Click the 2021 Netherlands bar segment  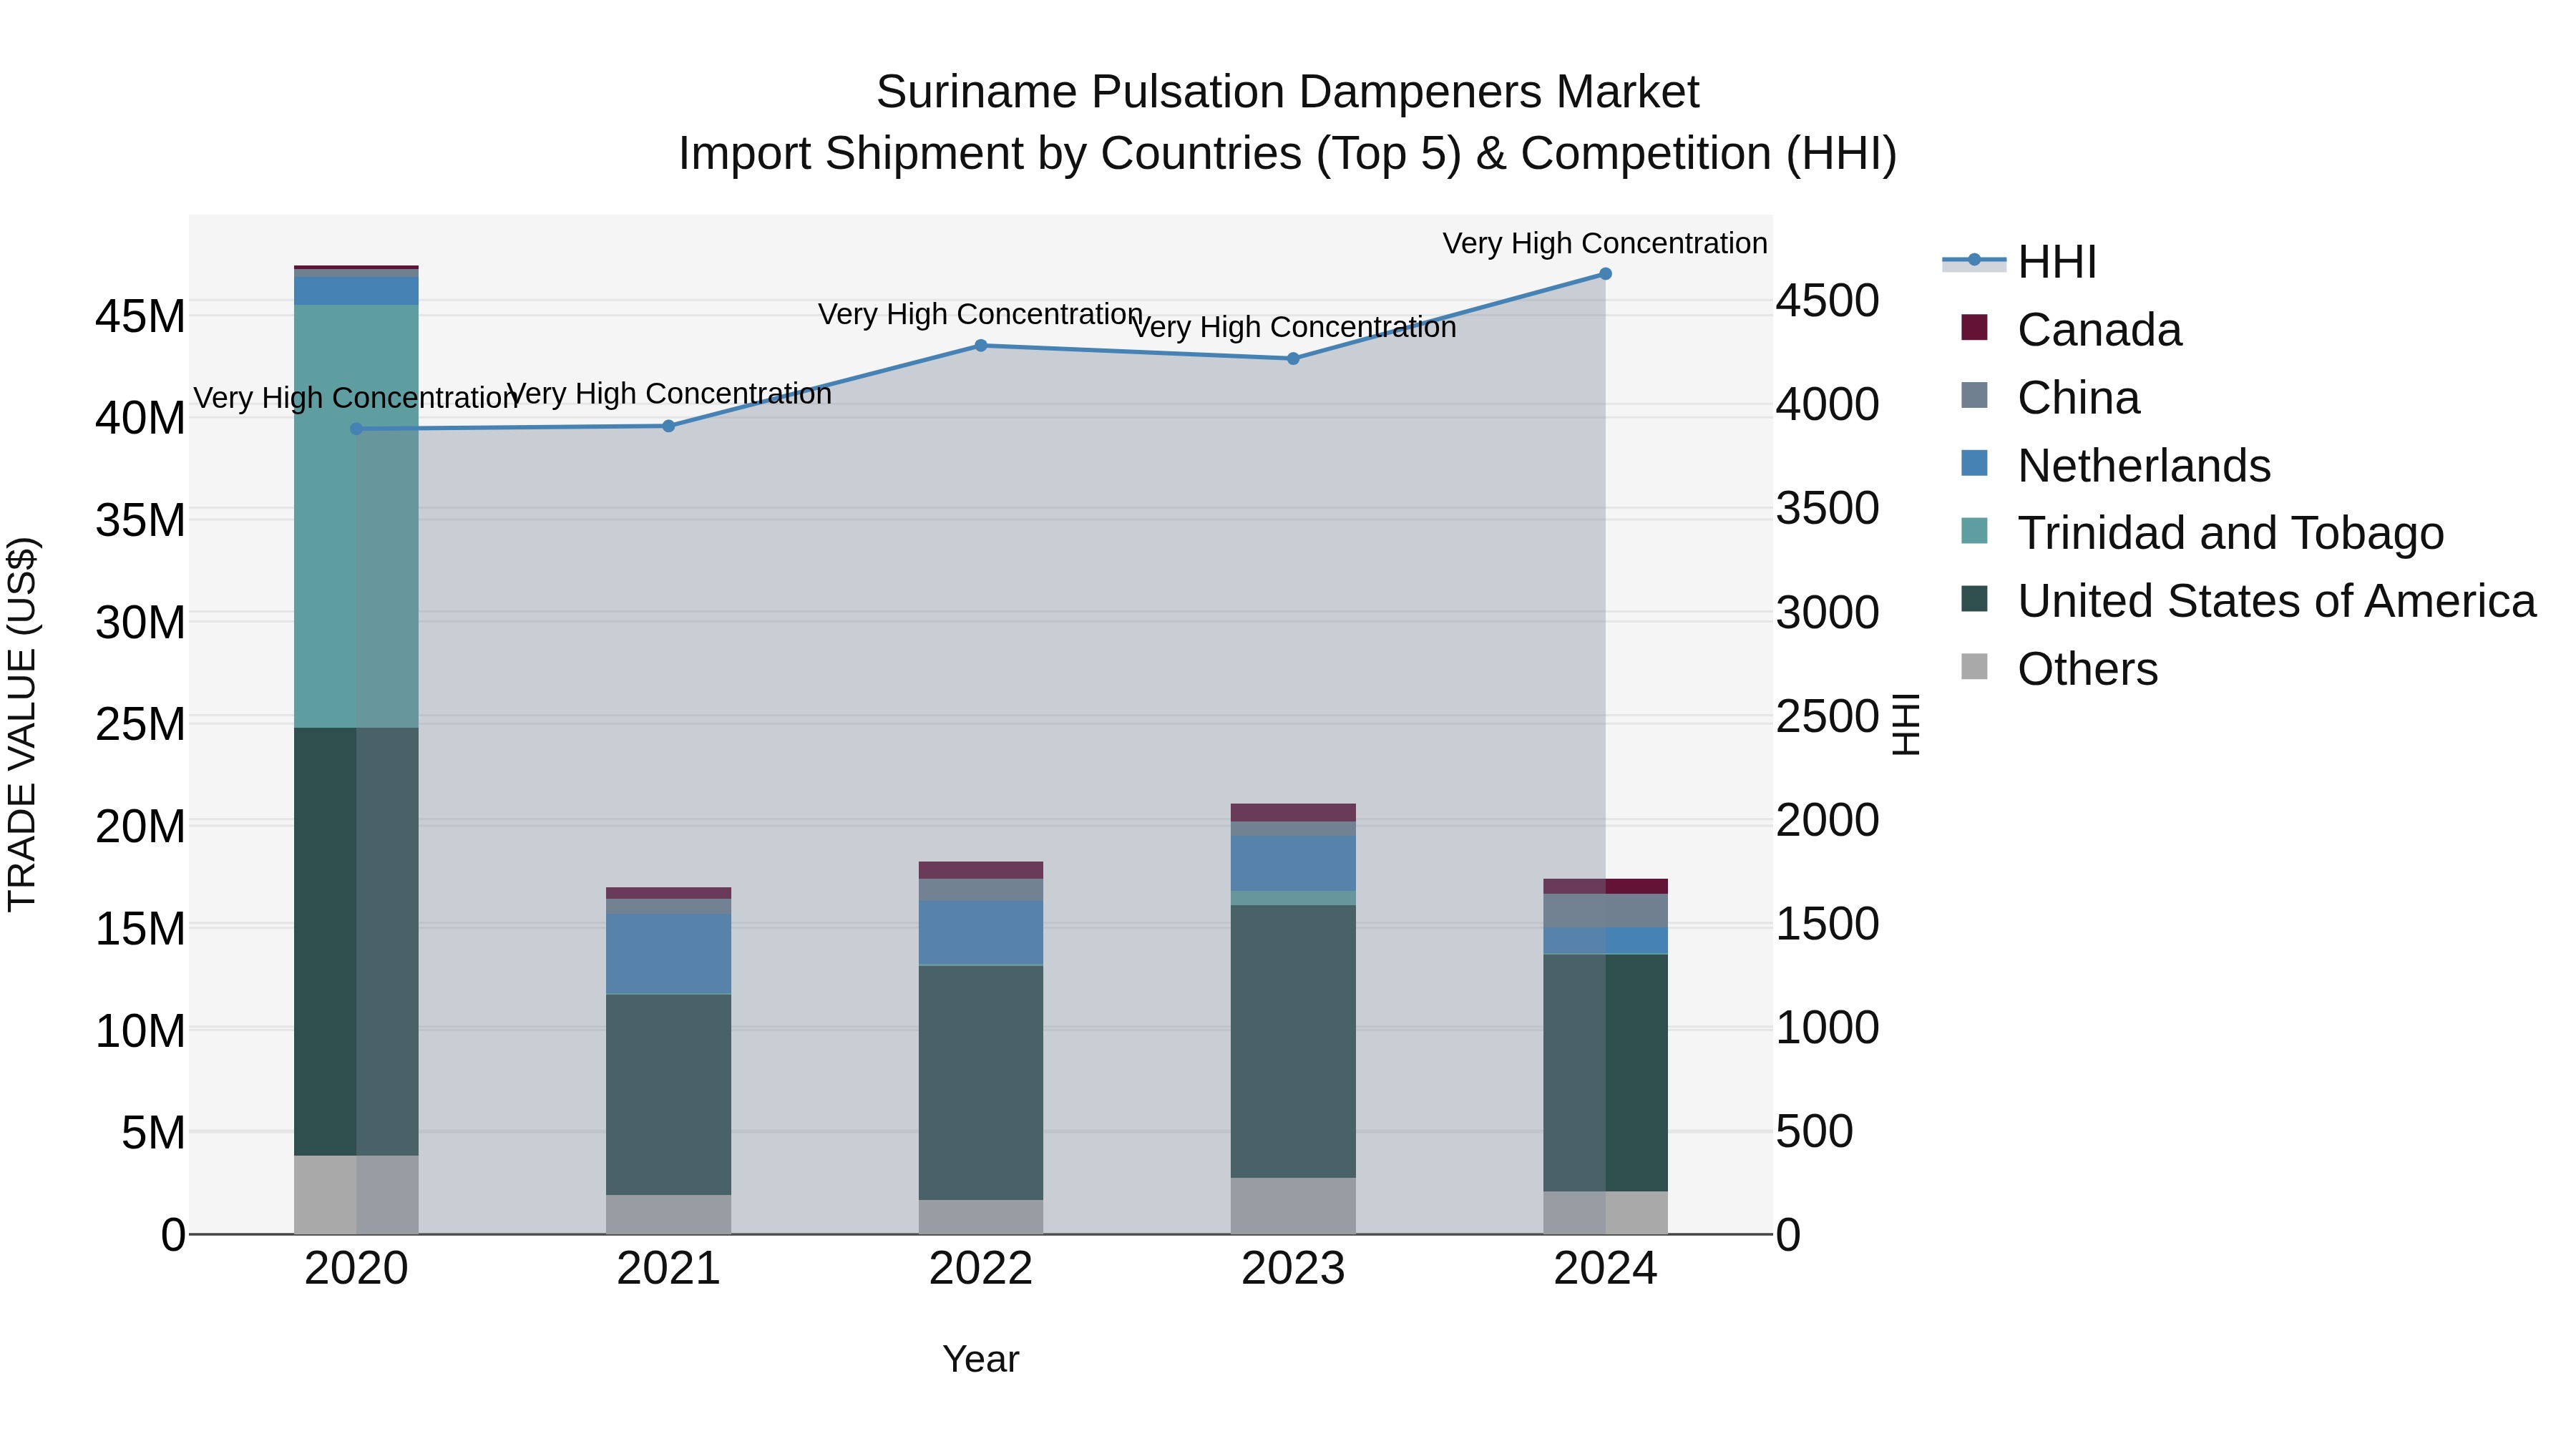pyautogui.click(x=669, y=954)
